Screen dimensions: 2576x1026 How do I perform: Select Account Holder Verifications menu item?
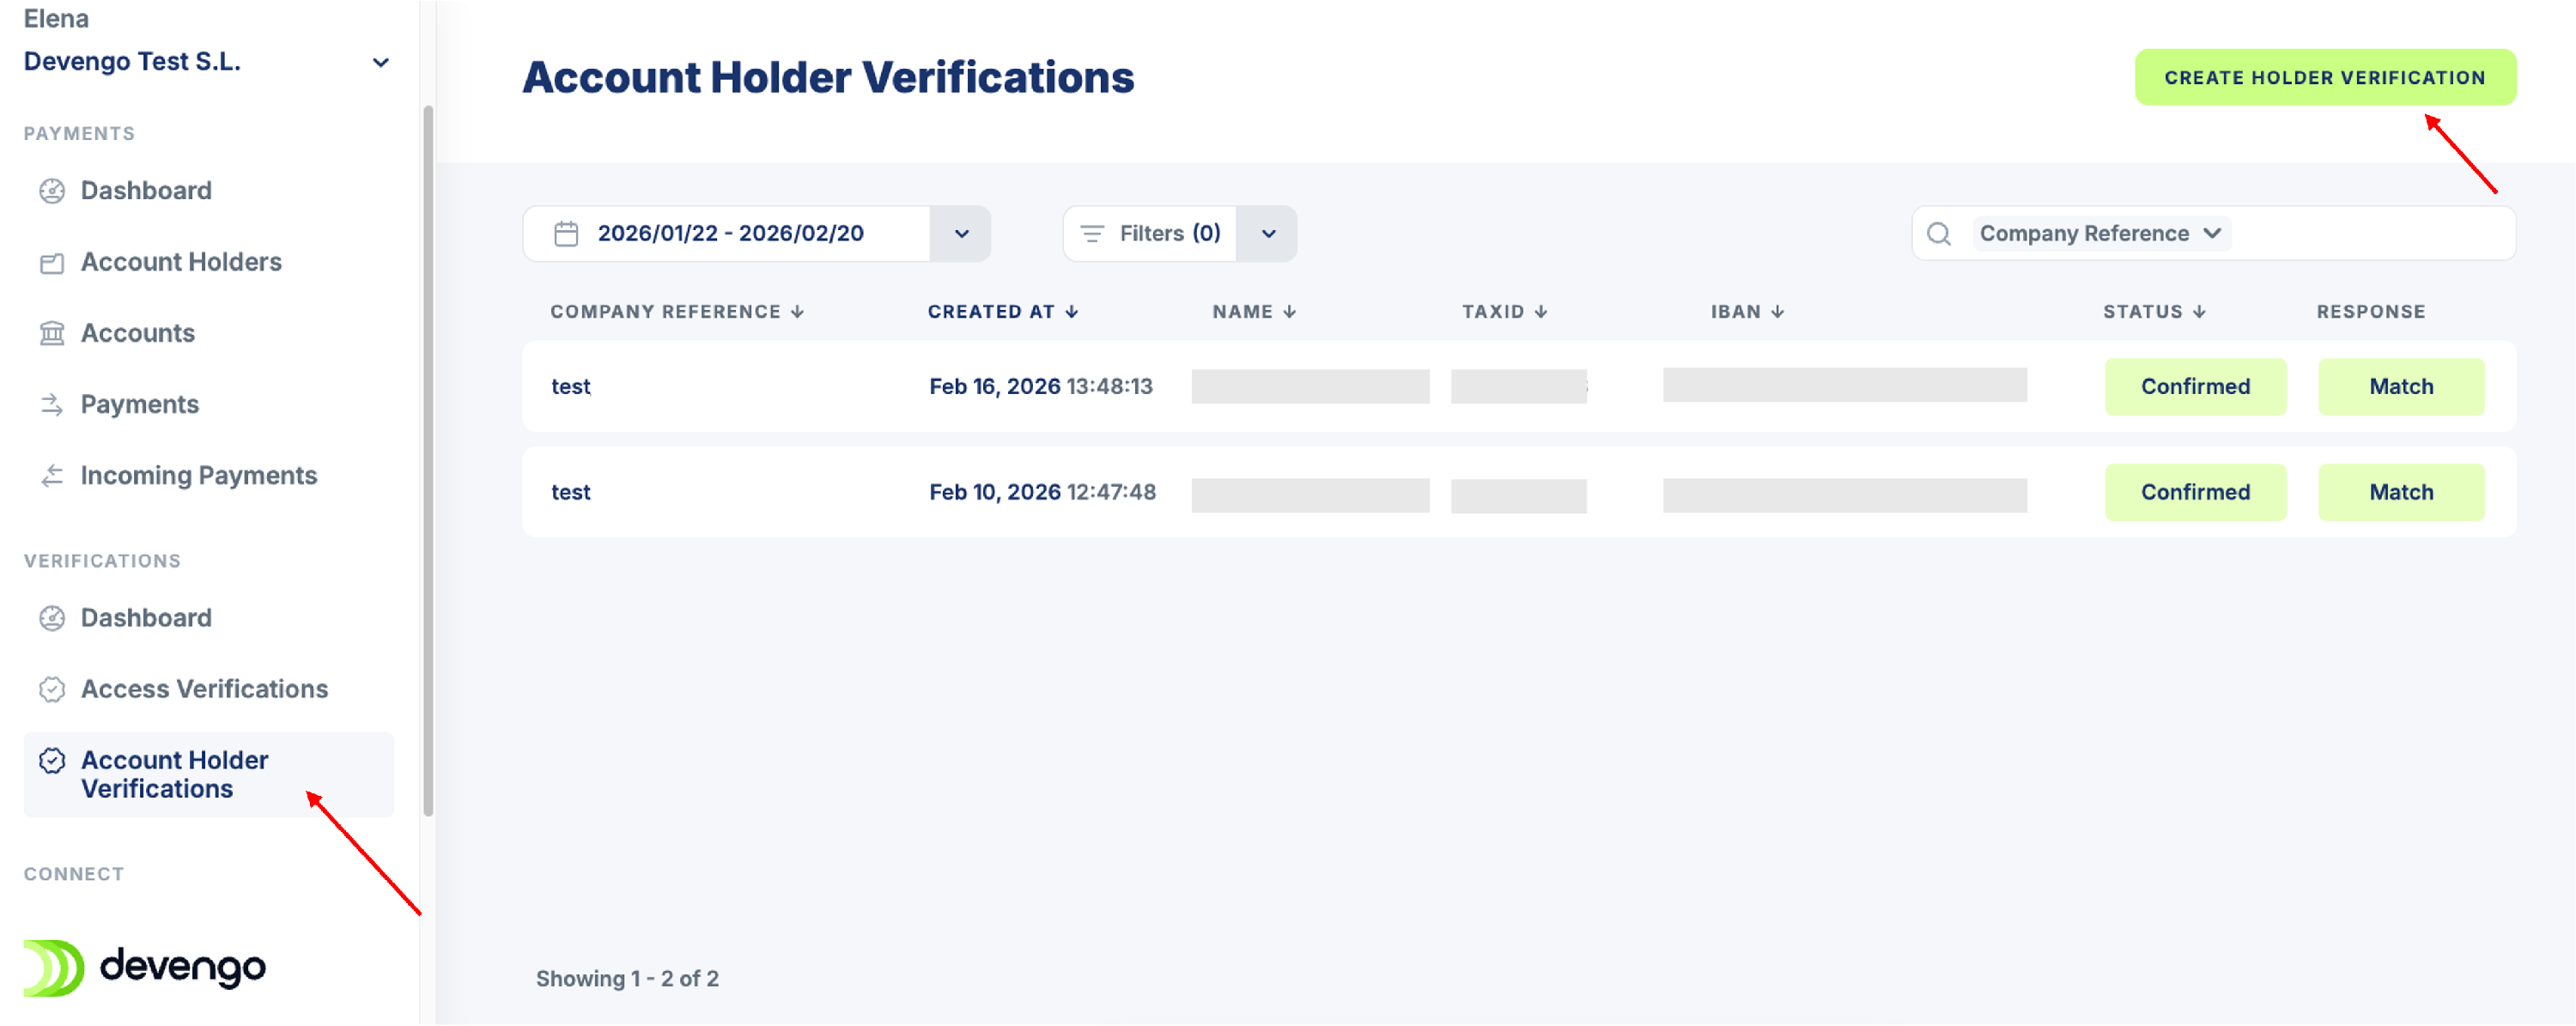174,774
